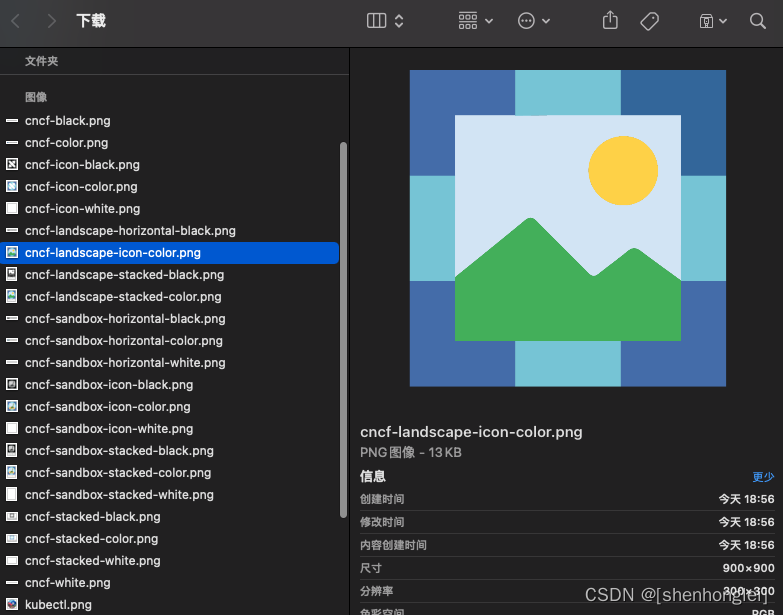This screenshot has width=783, height=615.
Task: Select cncf-landscape-horizontal-black.png
Action: coord(130,231)
